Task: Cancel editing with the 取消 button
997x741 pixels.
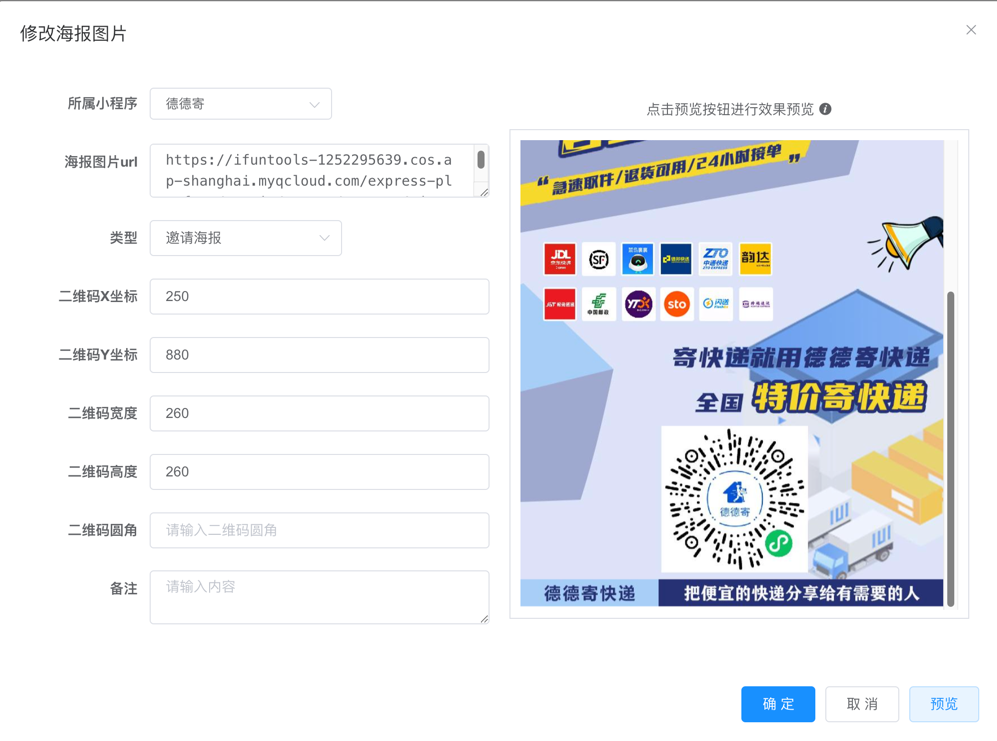Action: 862,704
